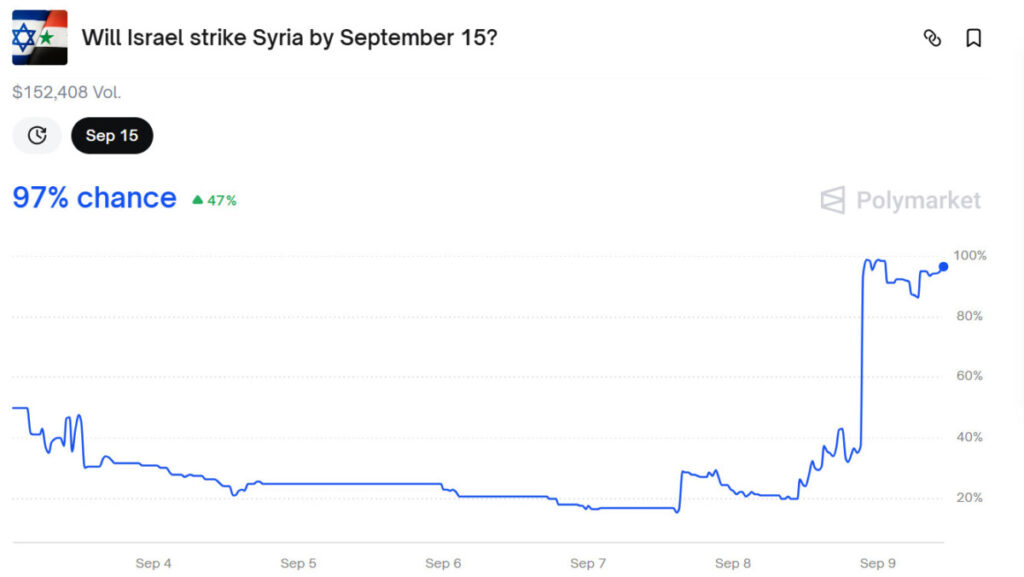Click the Sep 7 axis label

coord(588,563)
